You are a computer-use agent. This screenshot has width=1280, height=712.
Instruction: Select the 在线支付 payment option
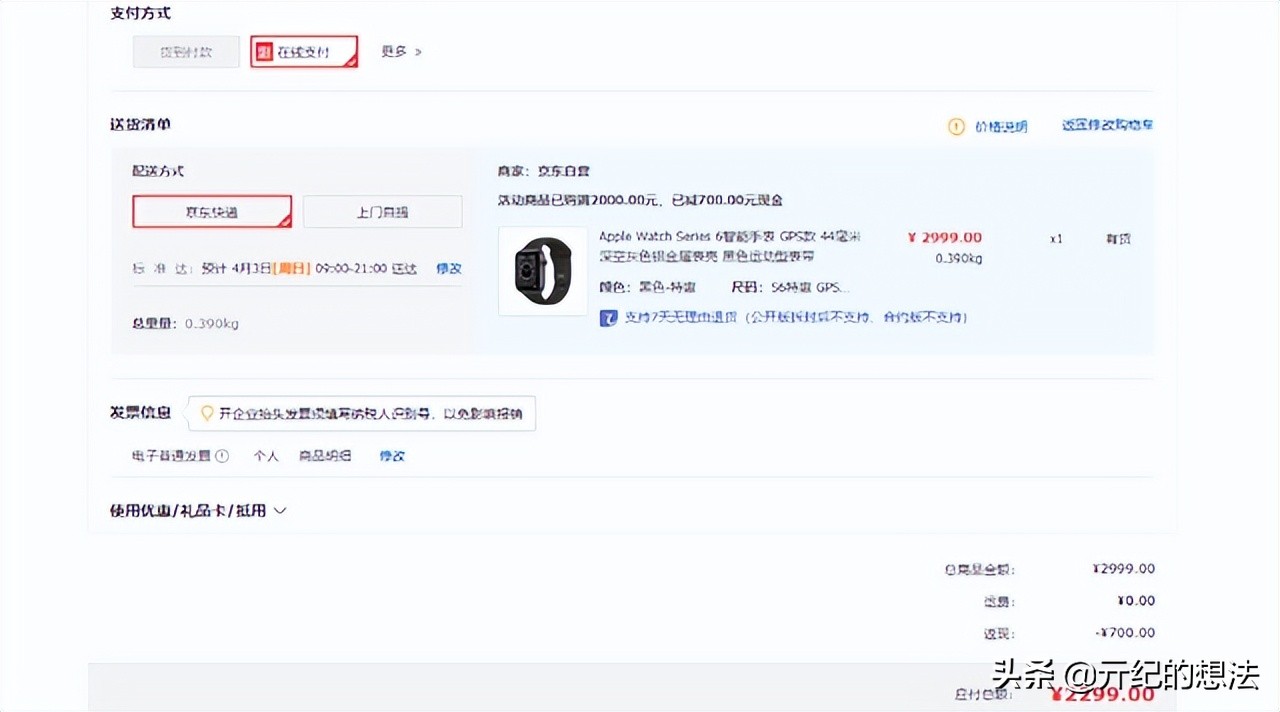tap(304, 52)
